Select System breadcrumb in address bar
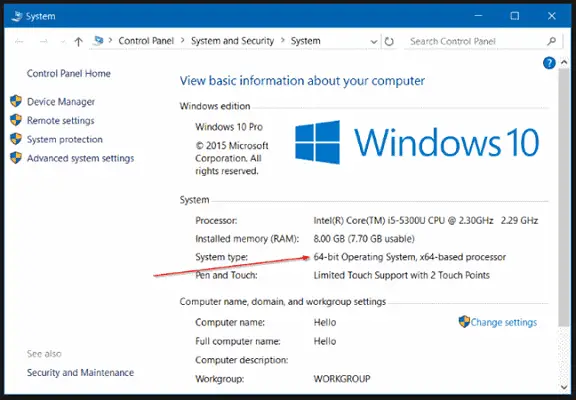This screenshot has height=400, width=576. (x=306, y=41)
